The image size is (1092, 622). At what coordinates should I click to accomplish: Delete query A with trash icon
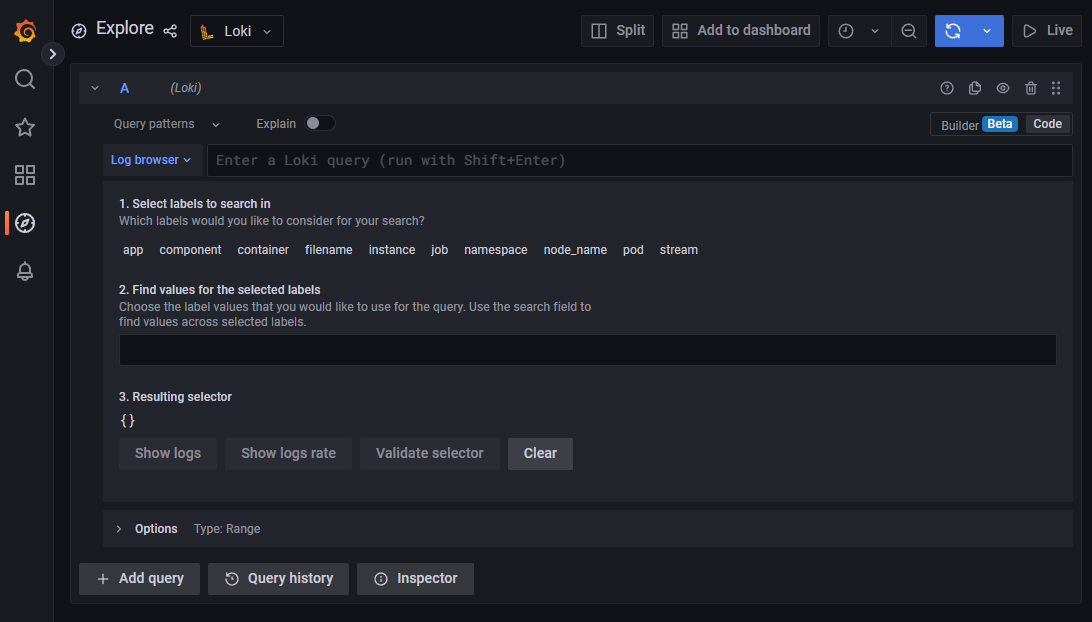click(x=1031, y=88)
